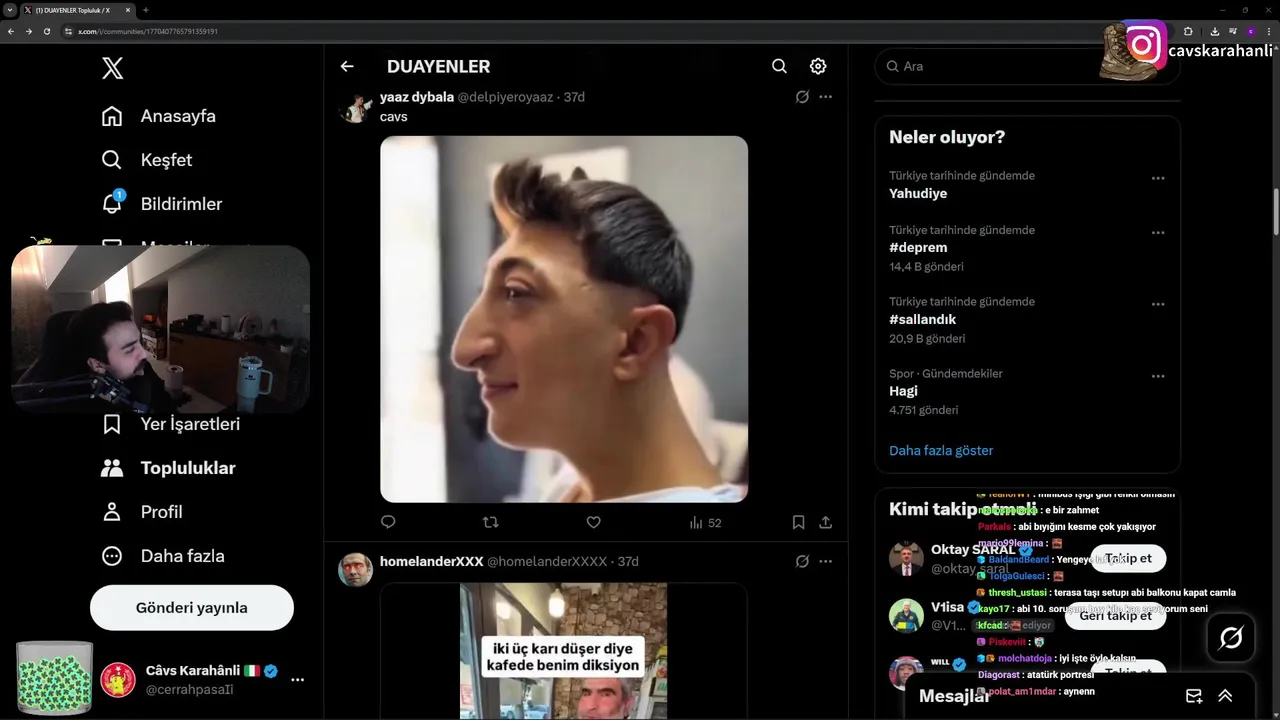The height and width of the screenshot is (720, 1280).
Task: Open browser extensions icon
Action: click(x=1188, y=31)
